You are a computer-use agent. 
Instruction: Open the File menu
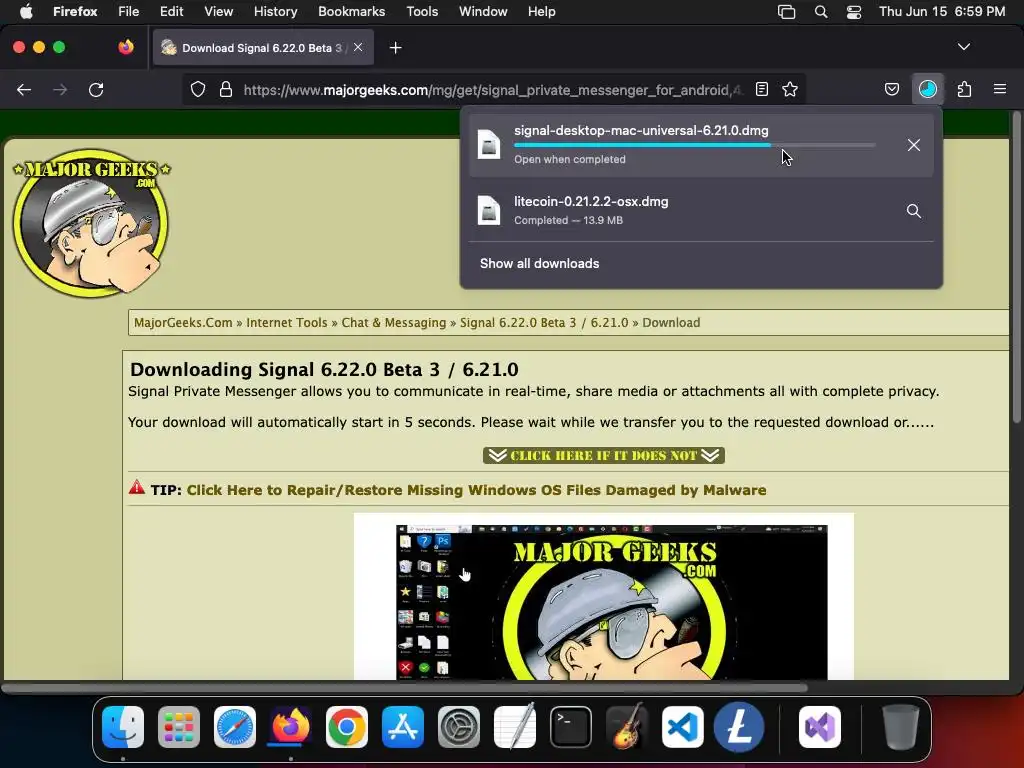point(129,11)
